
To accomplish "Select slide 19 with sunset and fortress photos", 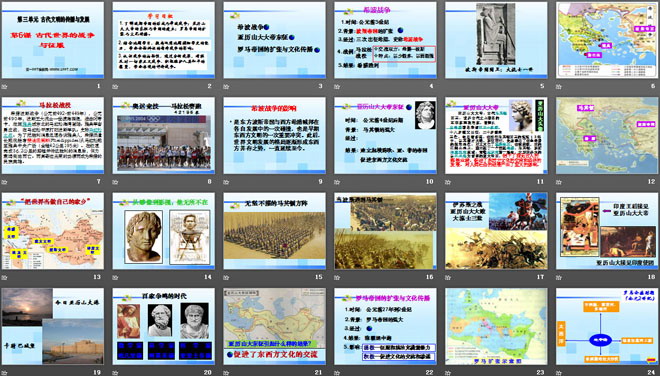I will tap(53, 326).
